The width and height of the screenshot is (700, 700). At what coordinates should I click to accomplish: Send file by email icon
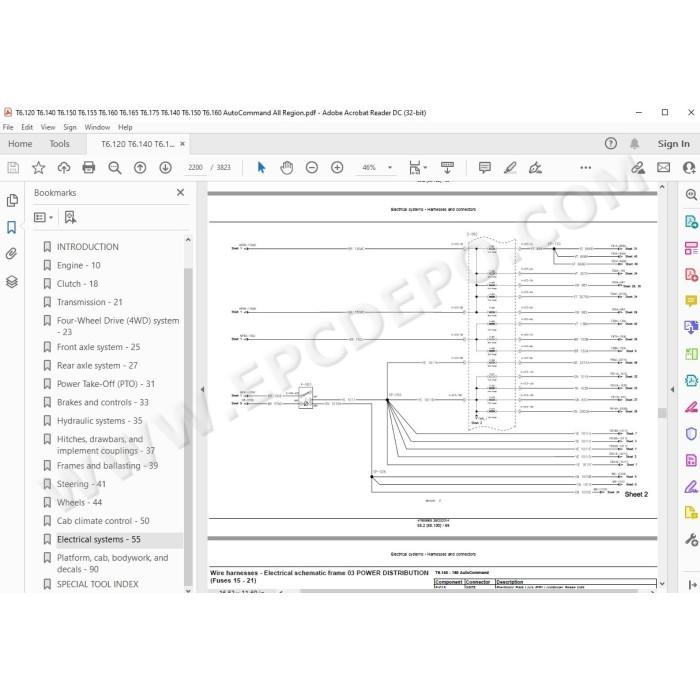[x=663, y=168]
